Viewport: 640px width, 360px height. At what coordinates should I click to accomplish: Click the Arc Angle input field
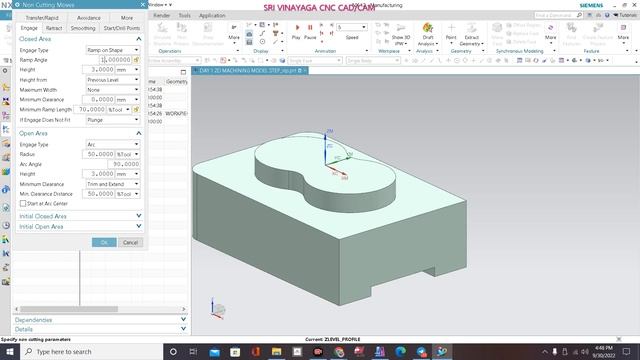[124, 164]
